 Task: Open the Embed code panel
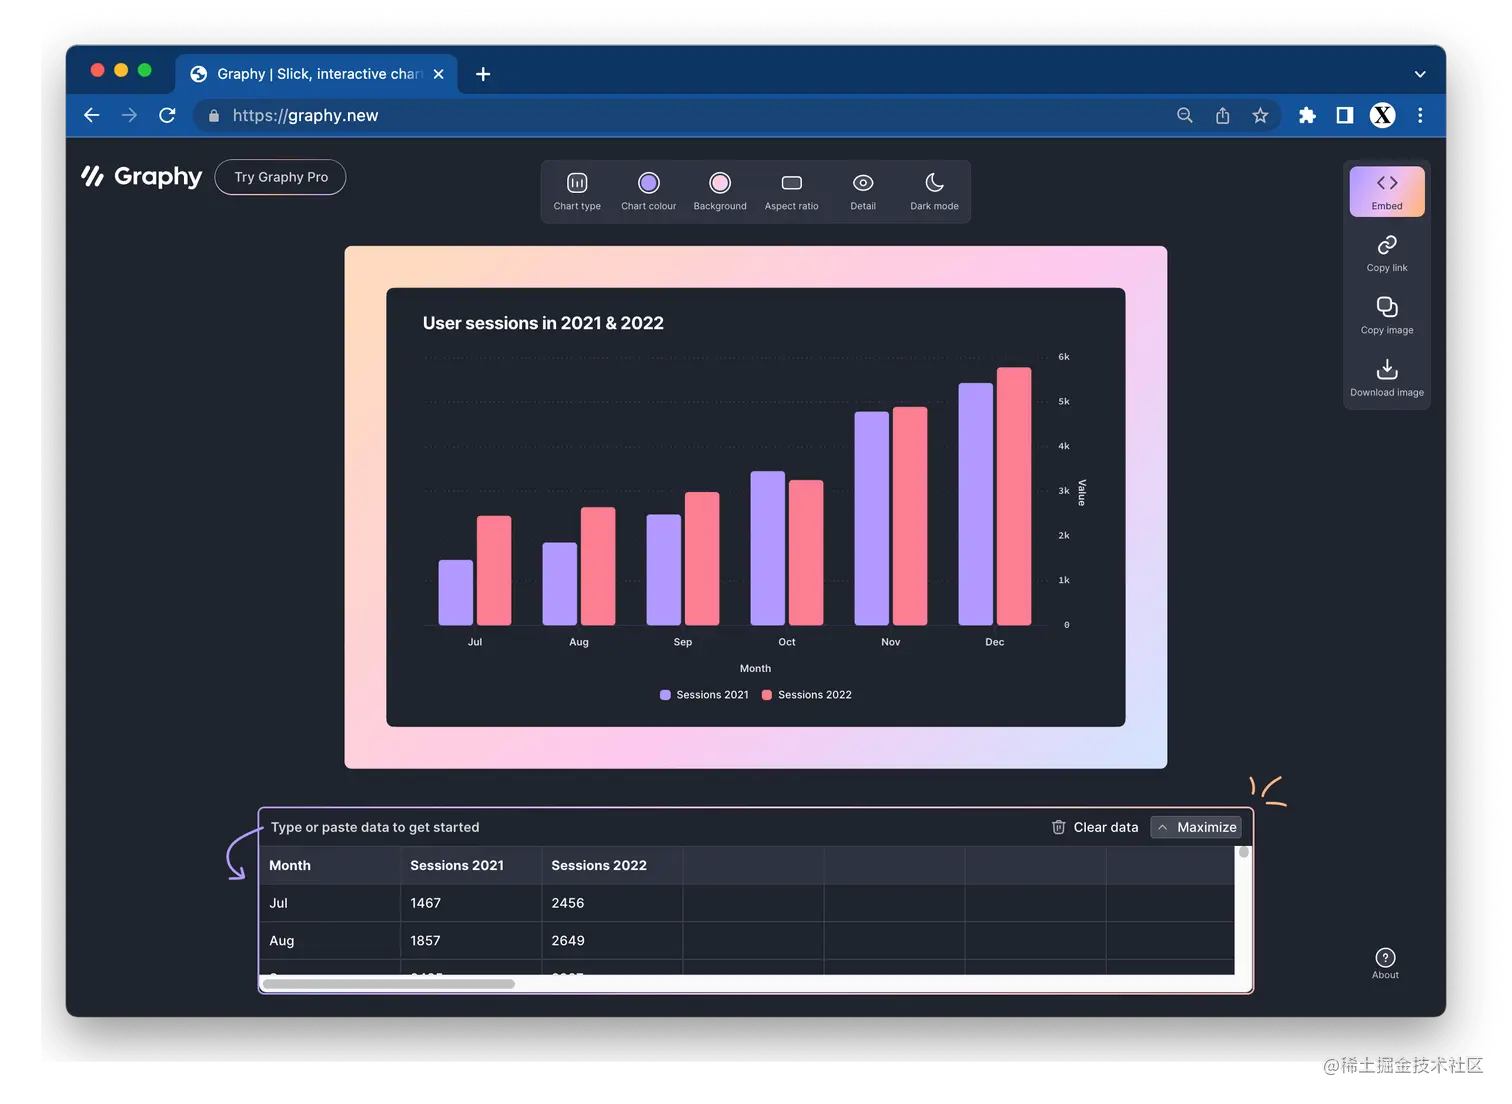click(1387, 191)
